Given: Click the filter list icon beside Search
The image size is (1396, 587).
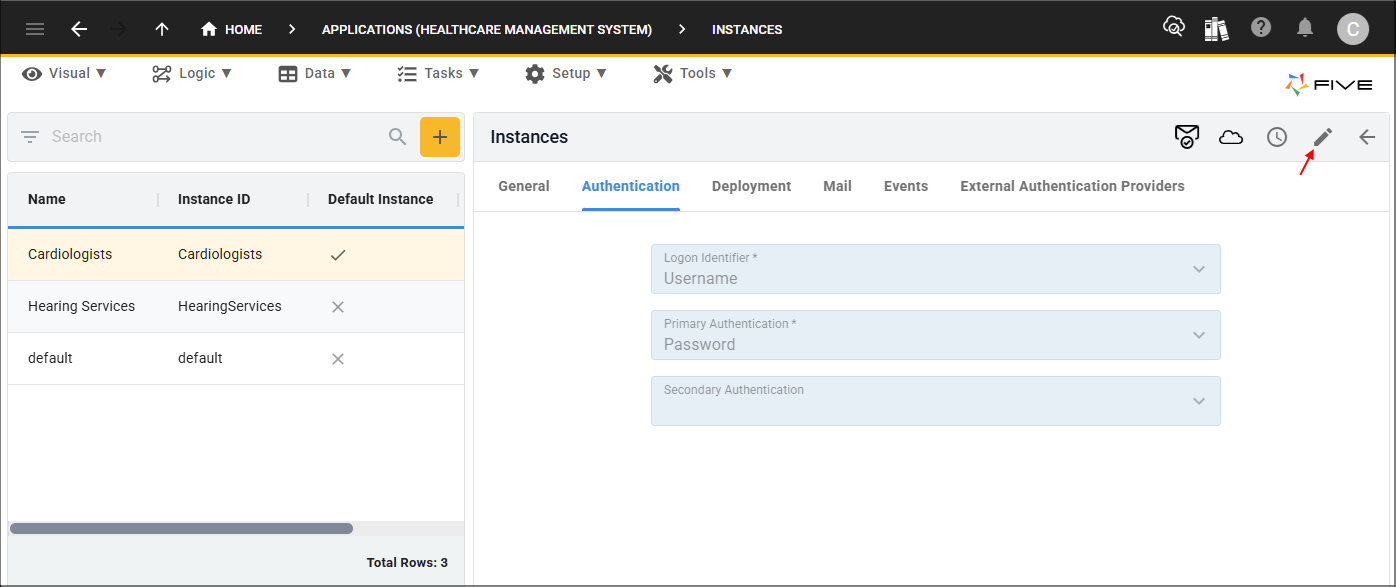Looking at the screenshot, I should (x=30, y=137).
